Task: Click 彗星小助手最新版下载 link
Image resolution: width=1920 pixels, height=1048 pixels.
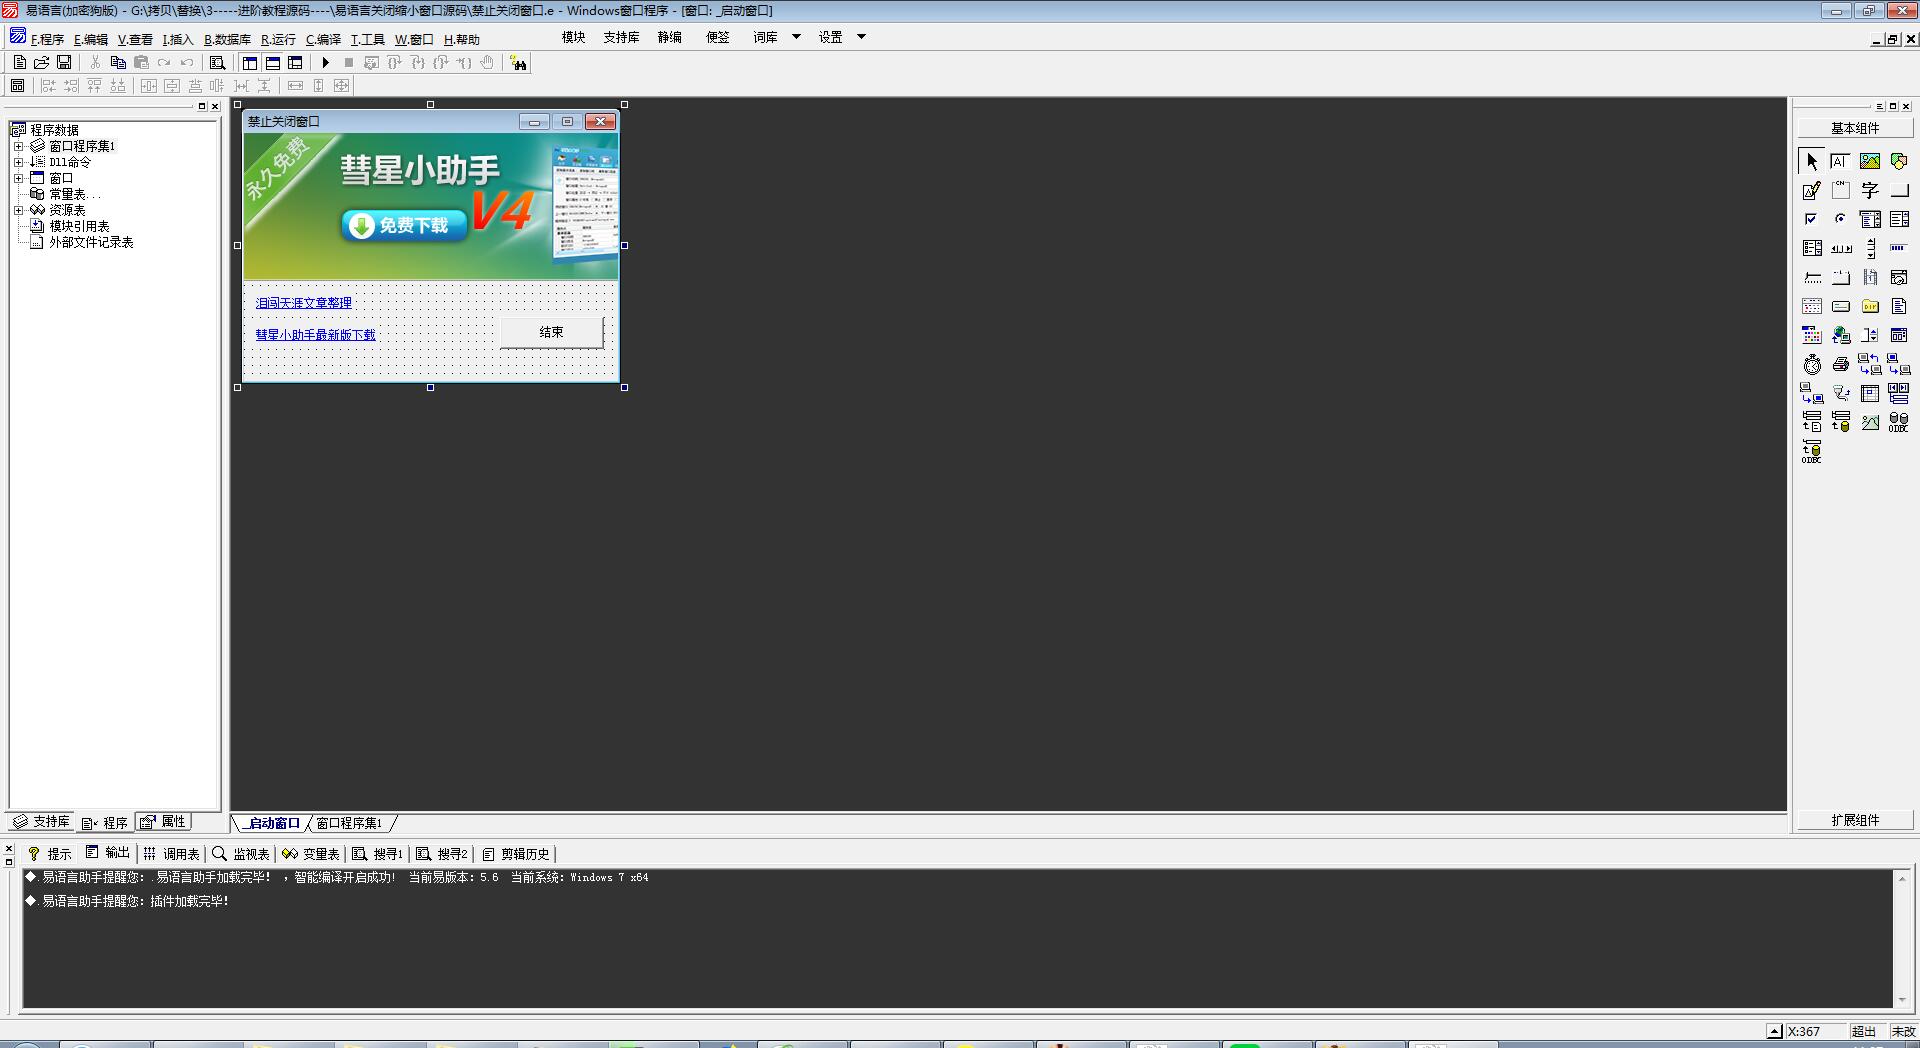Action: tap(315, 335)
